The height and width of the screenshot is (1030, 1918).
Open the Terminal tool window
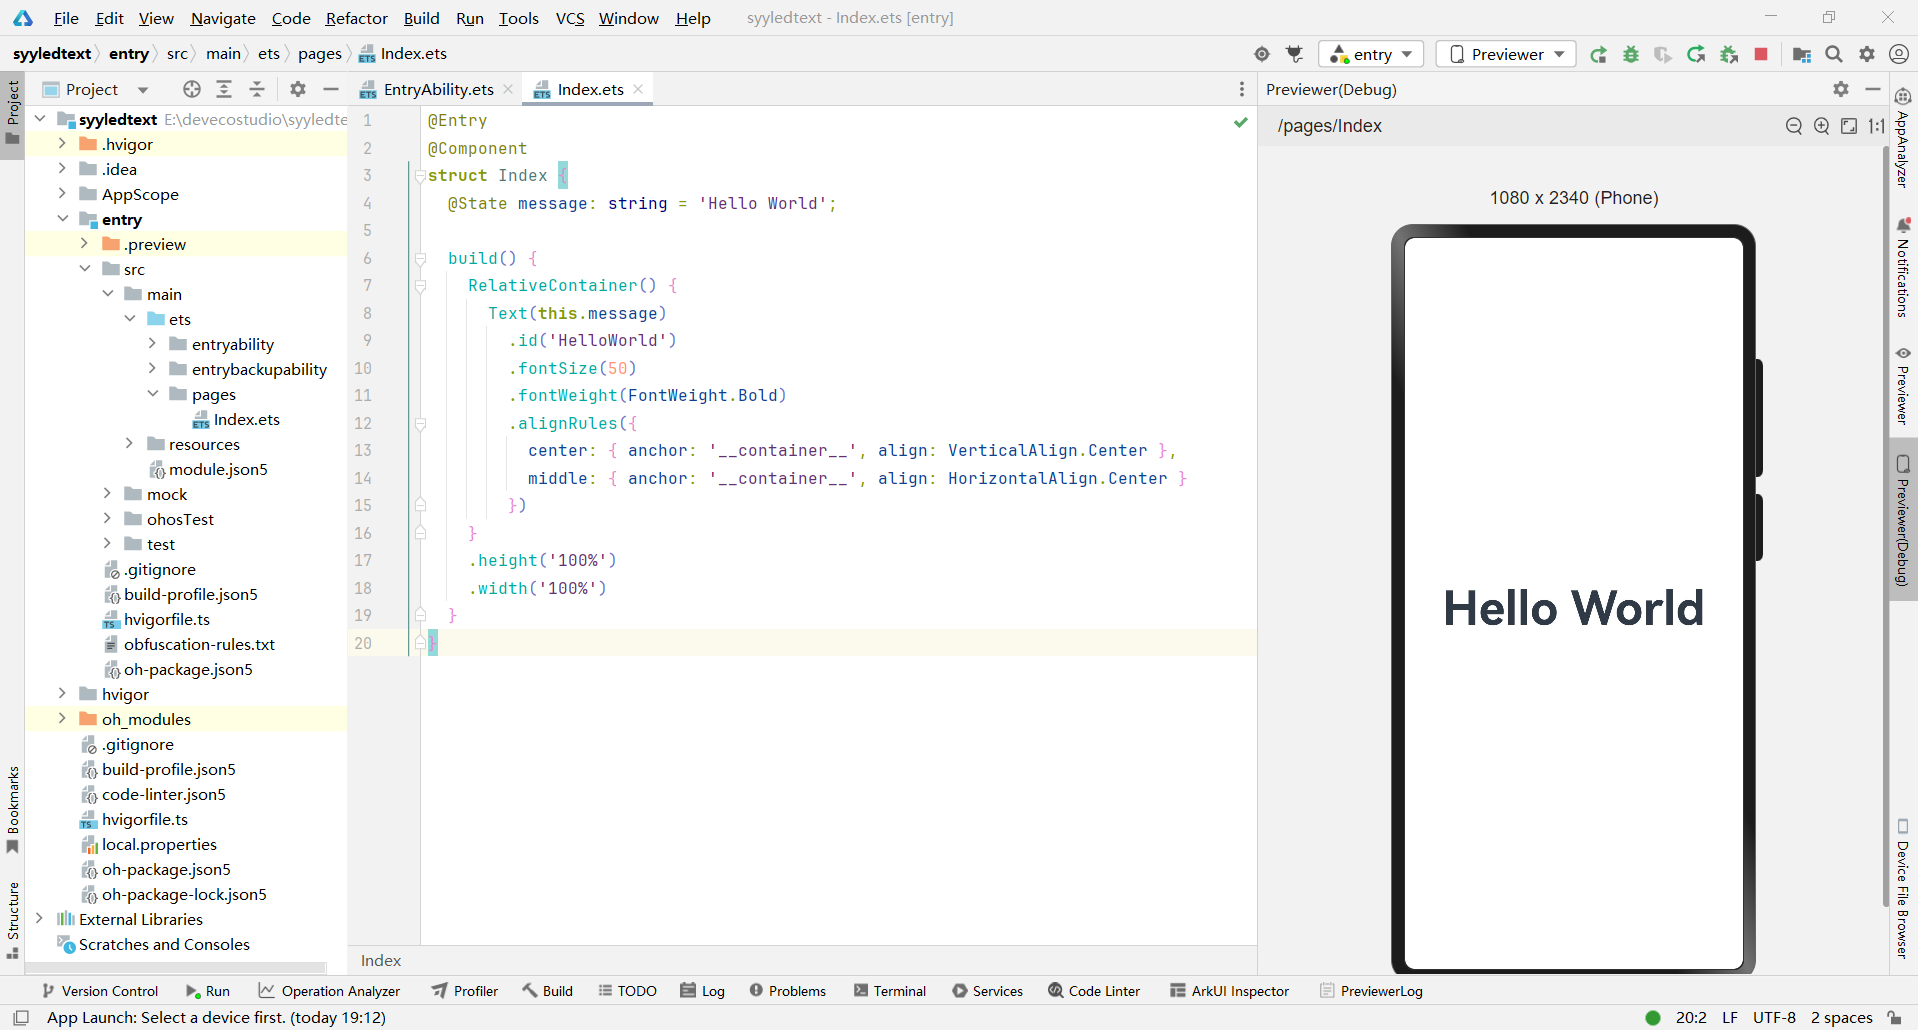pyautogui.click(x=890, y=991)
